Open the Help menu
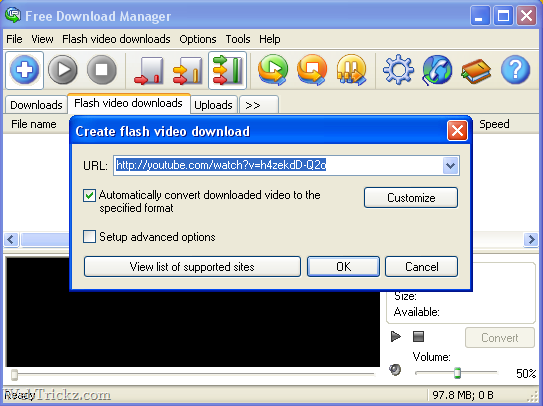This screenshot has height=406, width=543. coord(270,39)
